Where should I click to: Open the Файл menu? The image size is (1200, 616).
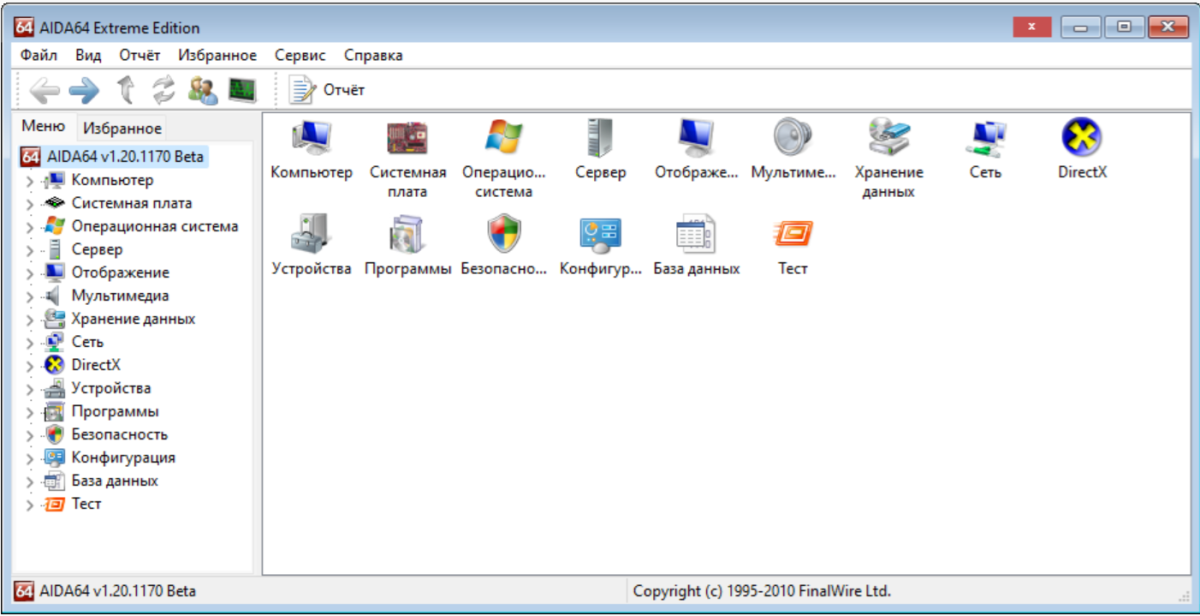coord(39,55)
